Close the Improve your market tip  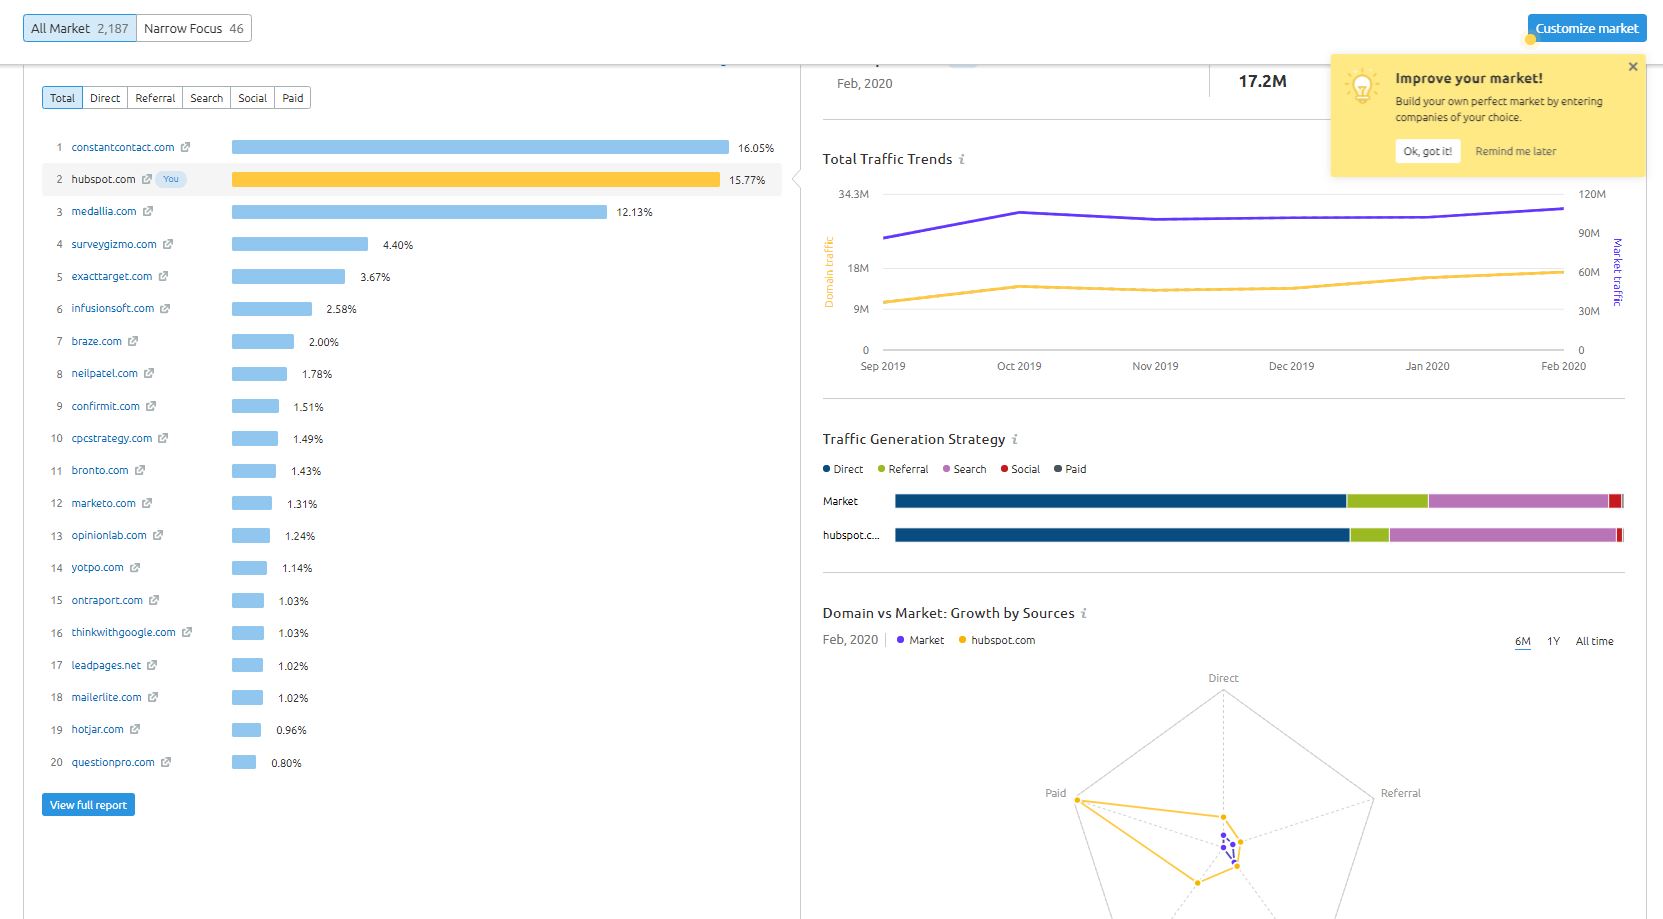[1633, 67]
